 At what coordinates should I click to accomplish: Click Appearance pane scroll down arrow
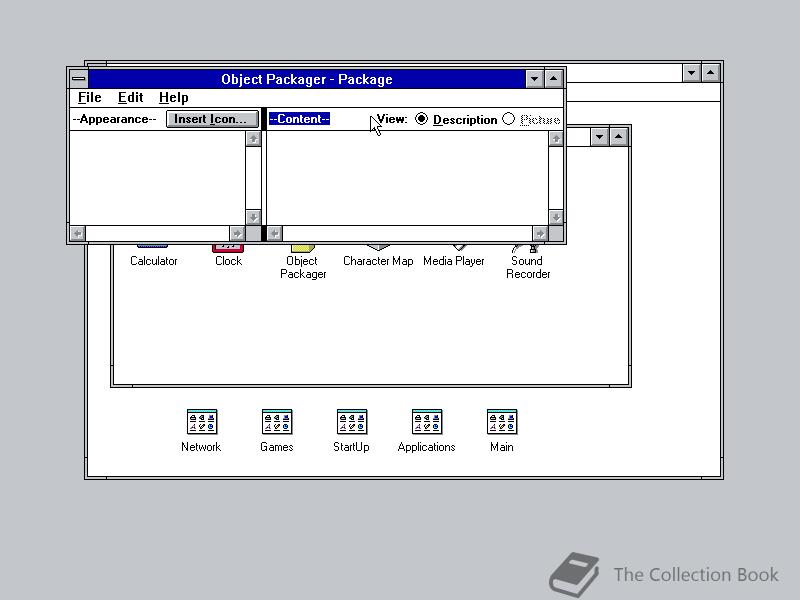pos(253,217)
